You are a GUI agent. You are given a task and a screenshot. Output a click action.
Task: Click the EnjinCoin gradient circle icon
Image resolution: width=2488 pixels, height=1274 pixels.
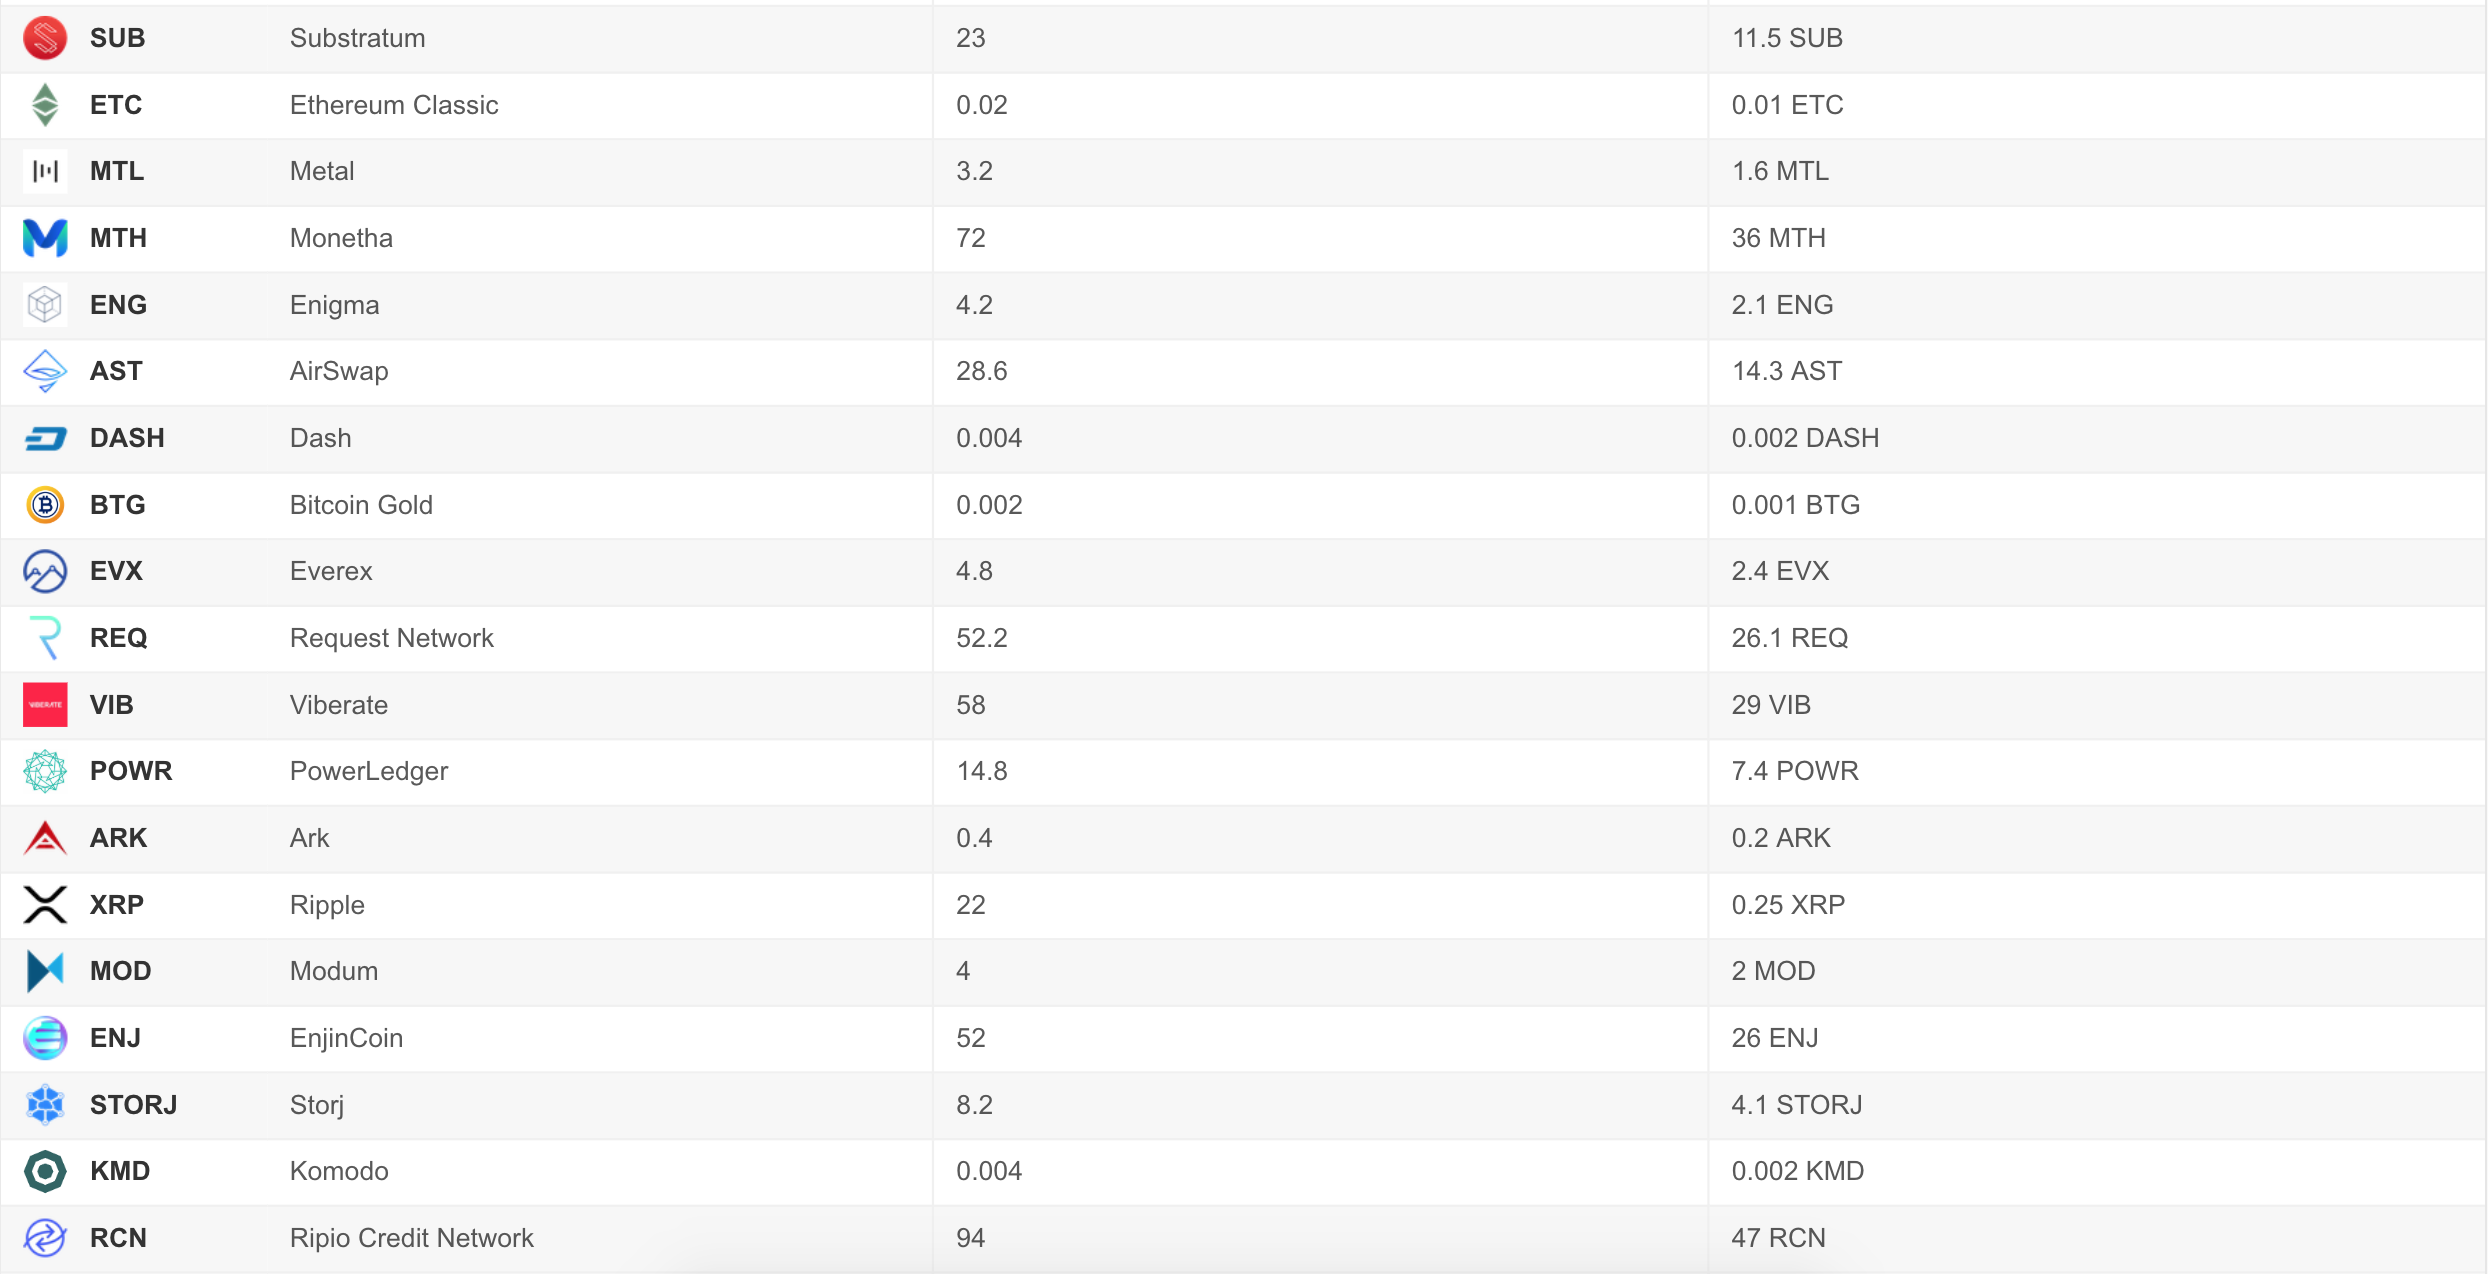(45, 1038)
